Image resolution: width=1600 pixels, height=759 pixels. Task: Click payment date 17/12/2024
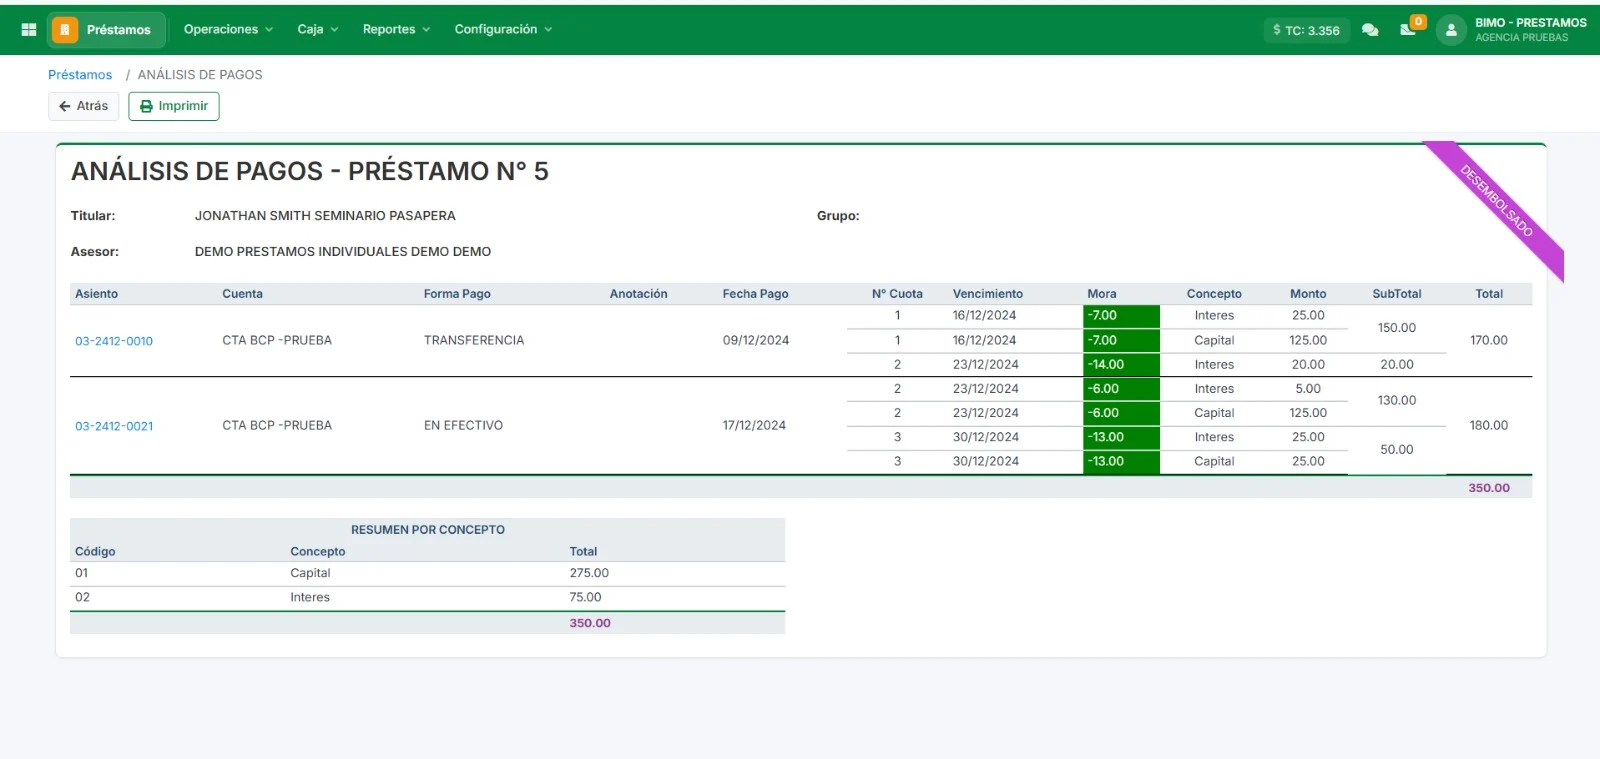[x=754, y=426]
